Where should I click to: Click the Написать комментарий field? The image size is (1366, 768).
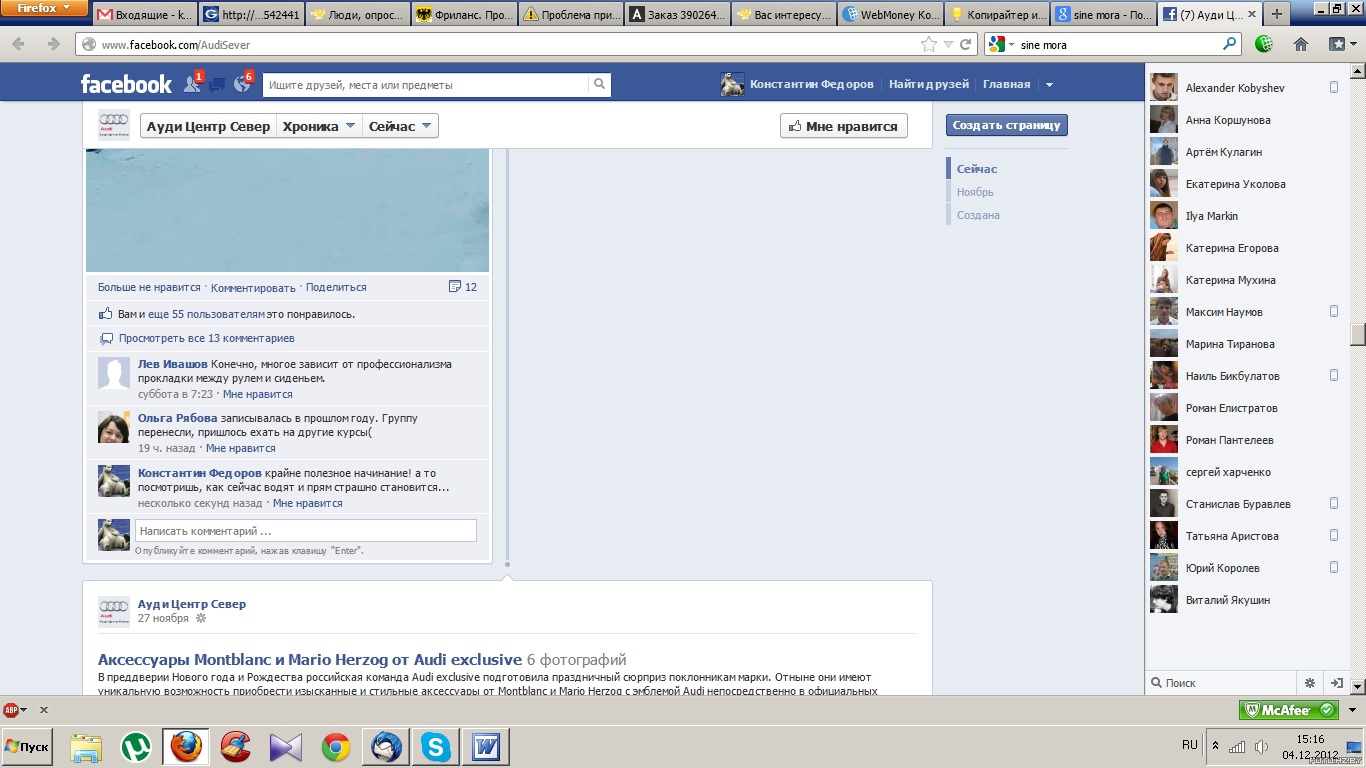coord(306,531)
